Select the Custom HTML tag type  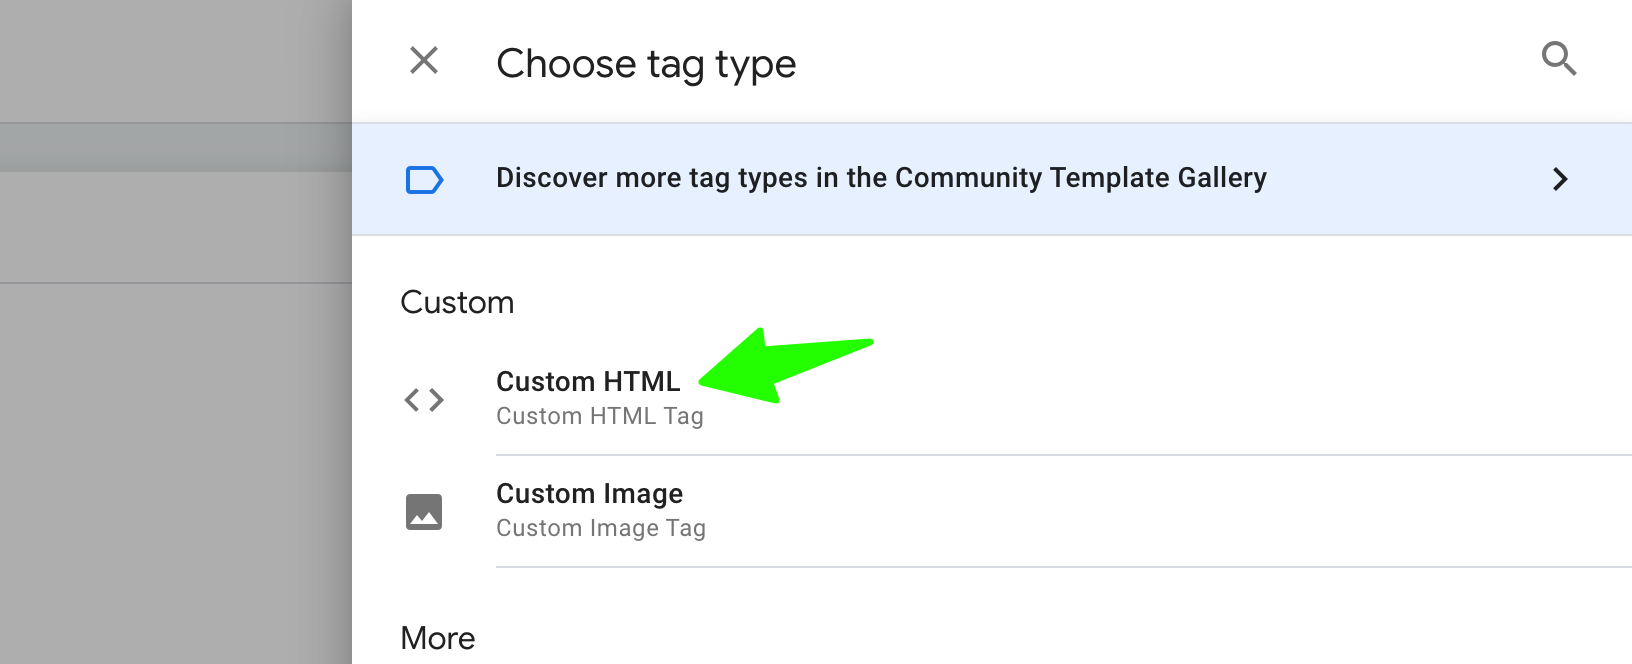click(587, 382)
